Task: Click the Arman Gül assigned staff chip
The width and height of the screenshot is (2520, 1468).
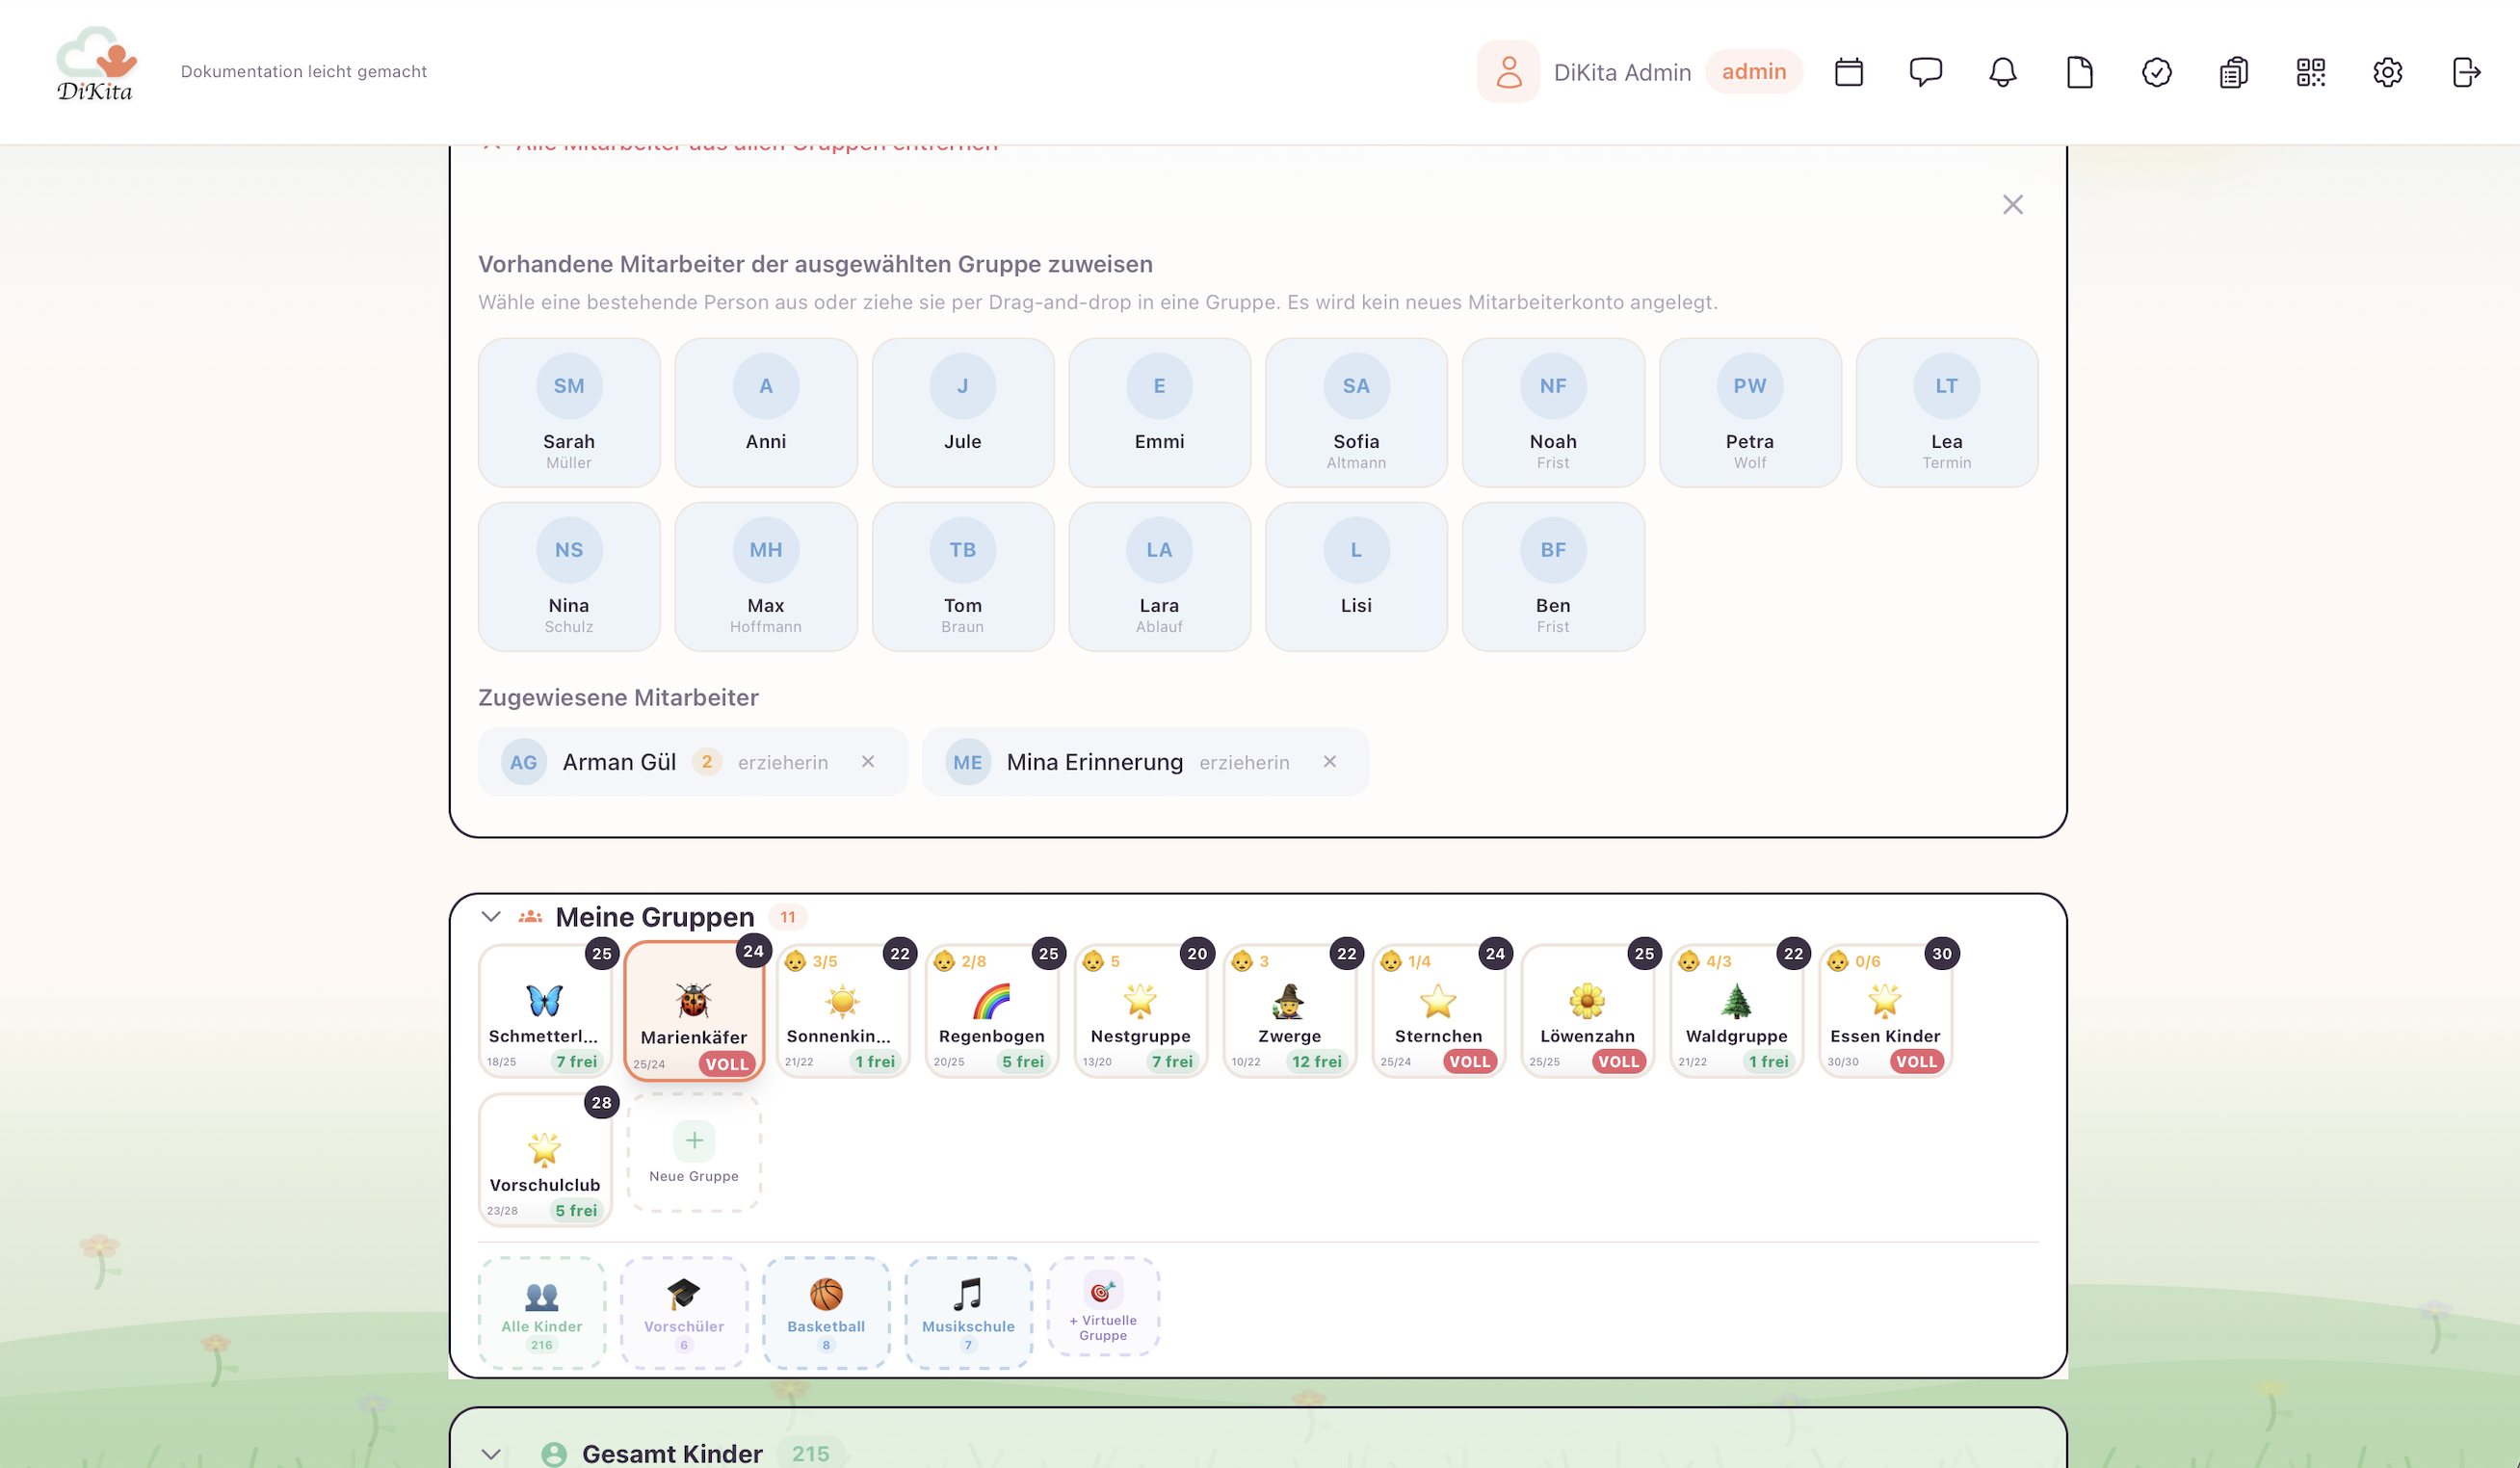Action: point(693,762)
